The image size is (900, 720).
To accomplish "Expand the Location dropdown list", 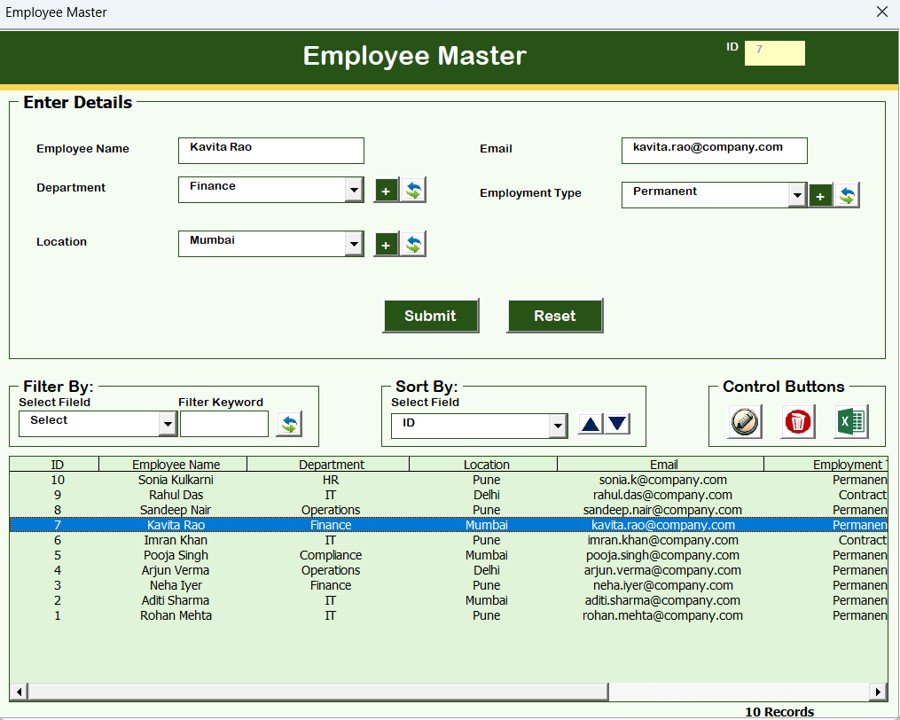I will (354, 244).
